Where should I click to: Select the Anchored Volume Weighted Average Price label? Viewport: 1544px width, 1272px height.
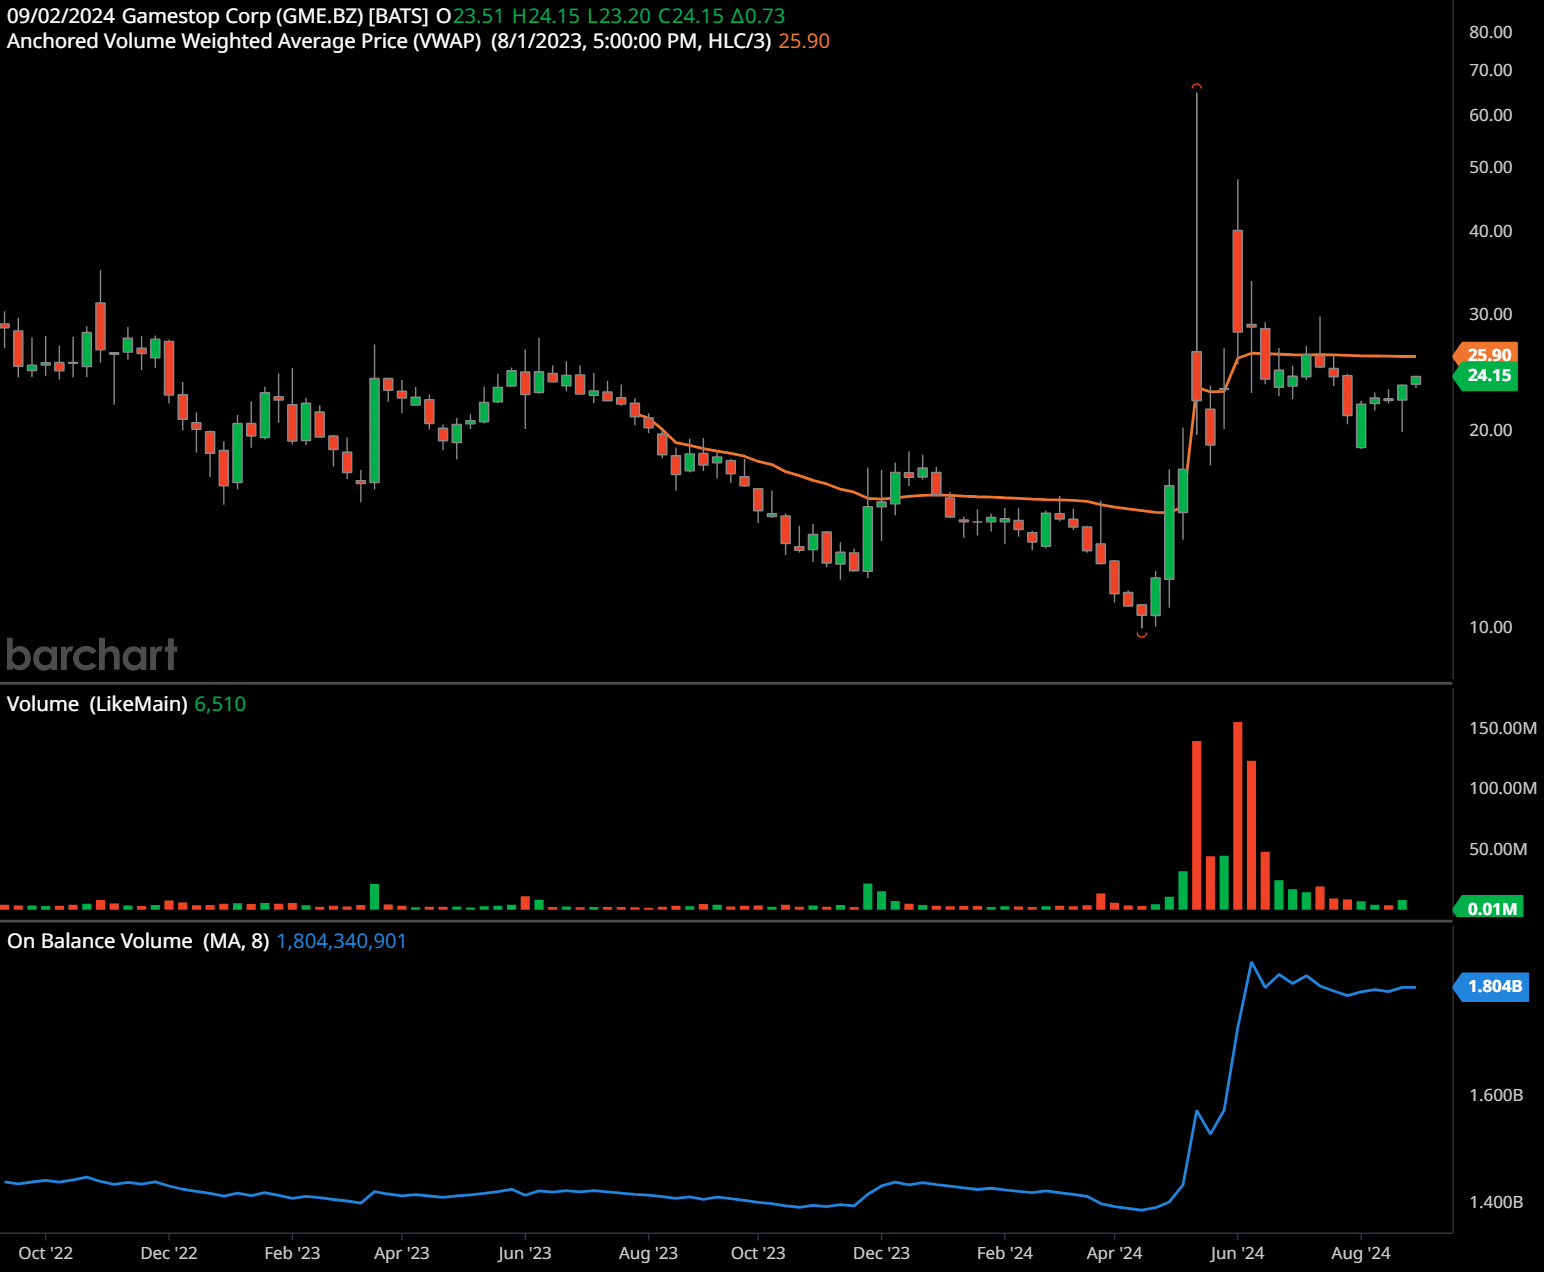244,41
